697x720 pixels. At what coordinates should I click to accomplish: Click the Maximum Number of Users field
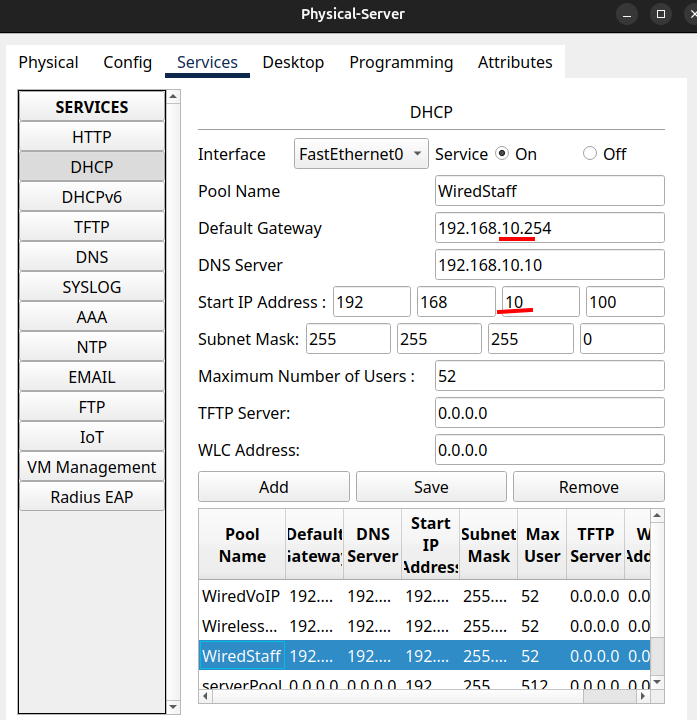pos(550,376)
